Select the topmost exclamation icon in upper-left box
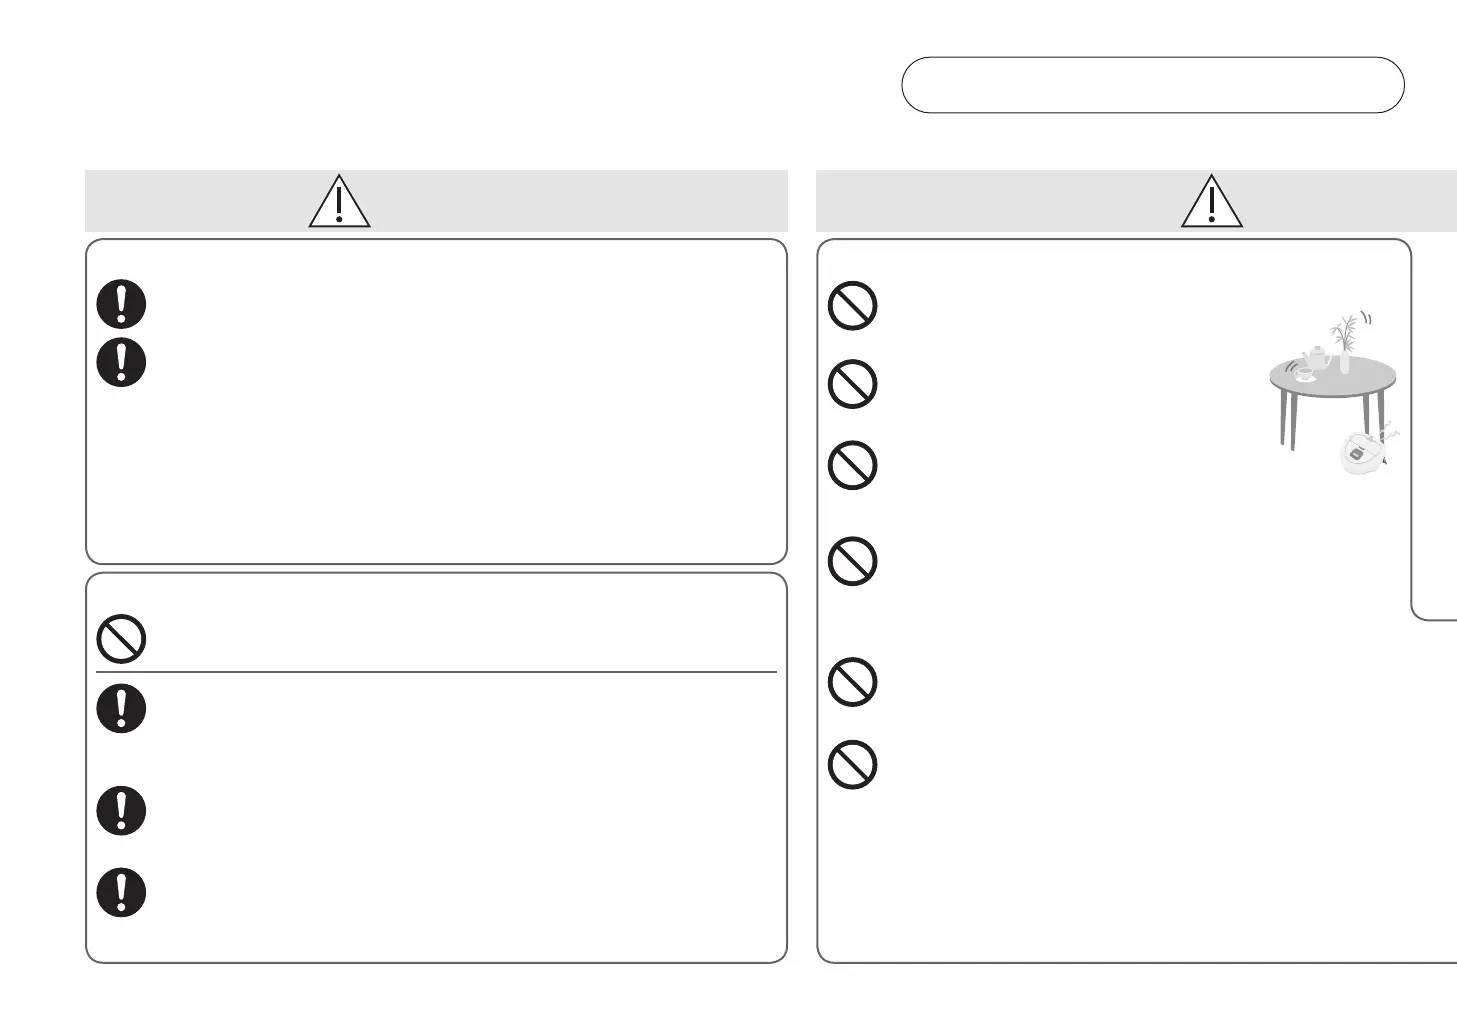The height and width of the screenshot is (1032, 1457). coord(121,304)
